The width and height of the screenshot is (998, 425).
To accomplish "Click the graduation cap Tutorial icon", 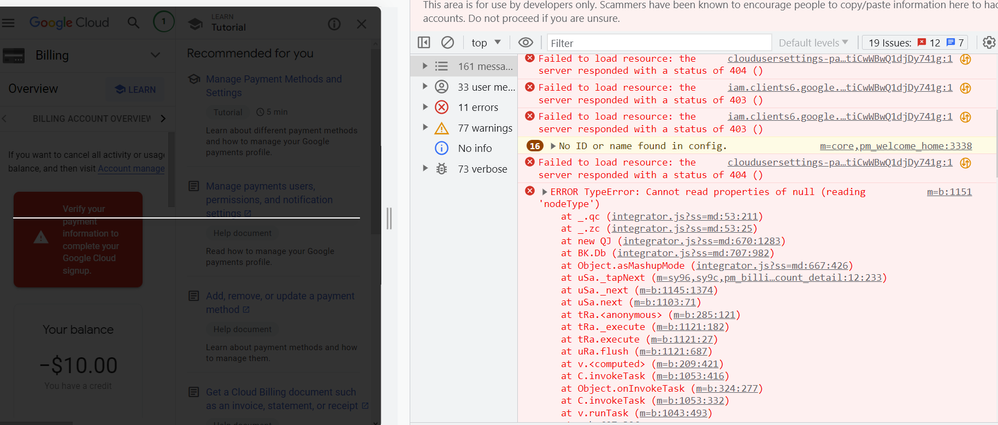I will tap(196, 24).
